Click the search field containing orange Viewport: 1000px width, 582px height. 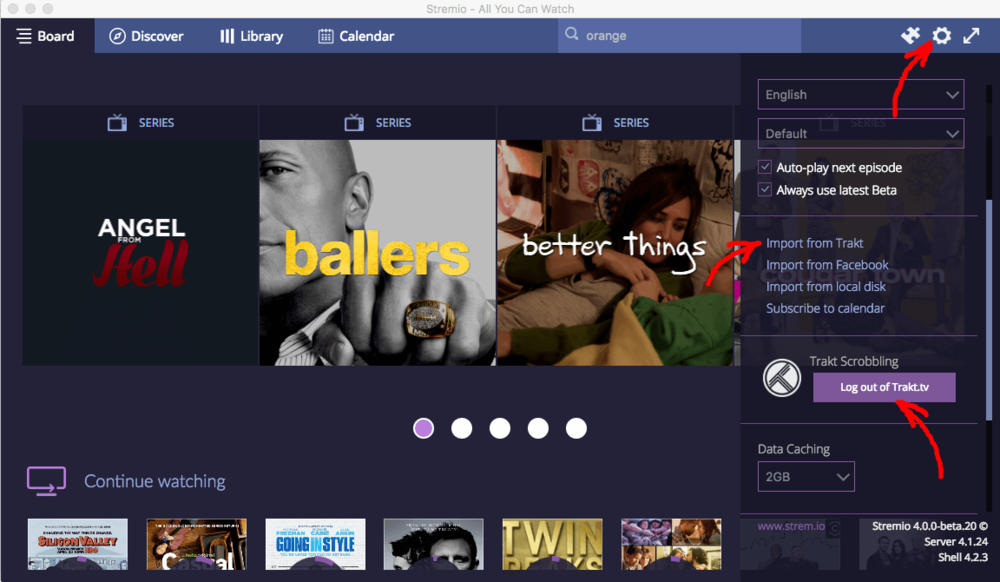tap(679, 36)
